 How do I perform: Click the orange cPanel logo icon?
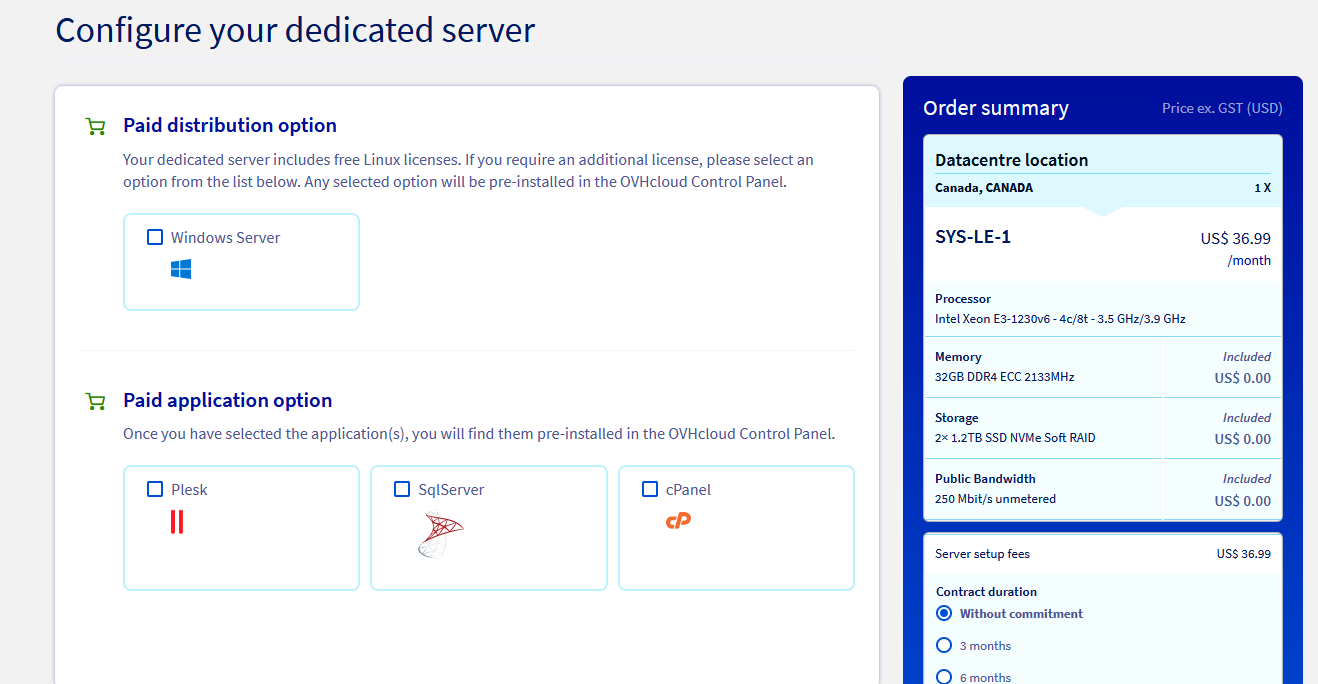[x=679, y=520]
